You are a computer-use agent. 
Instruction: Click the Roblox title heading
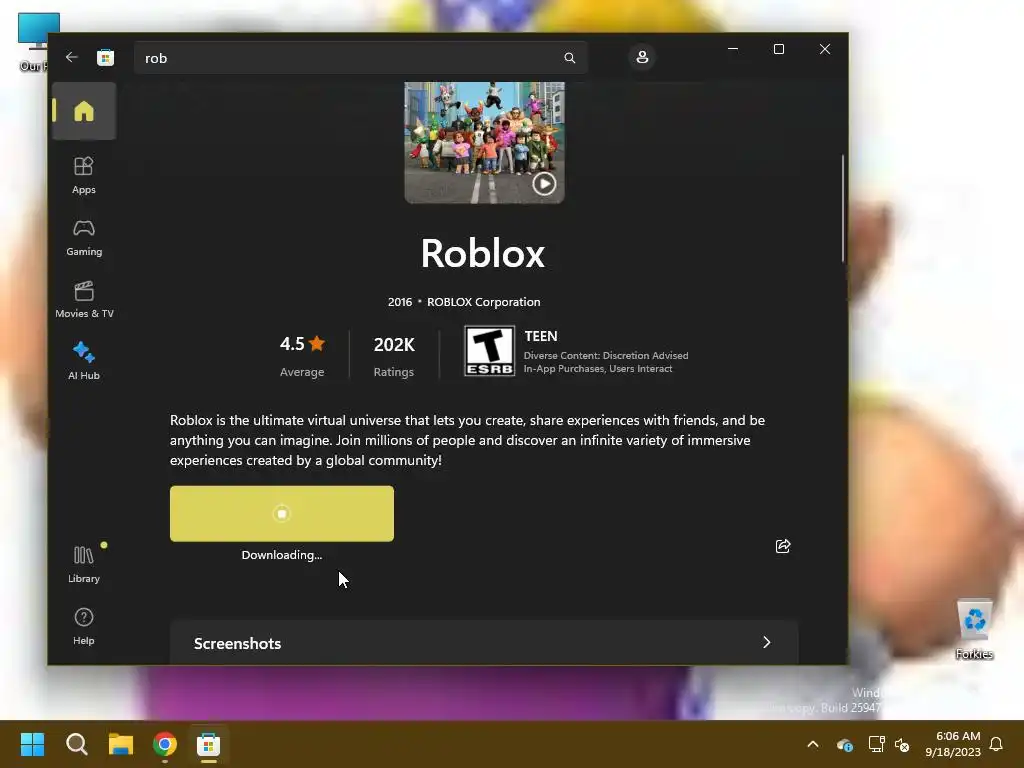point(483,253)
